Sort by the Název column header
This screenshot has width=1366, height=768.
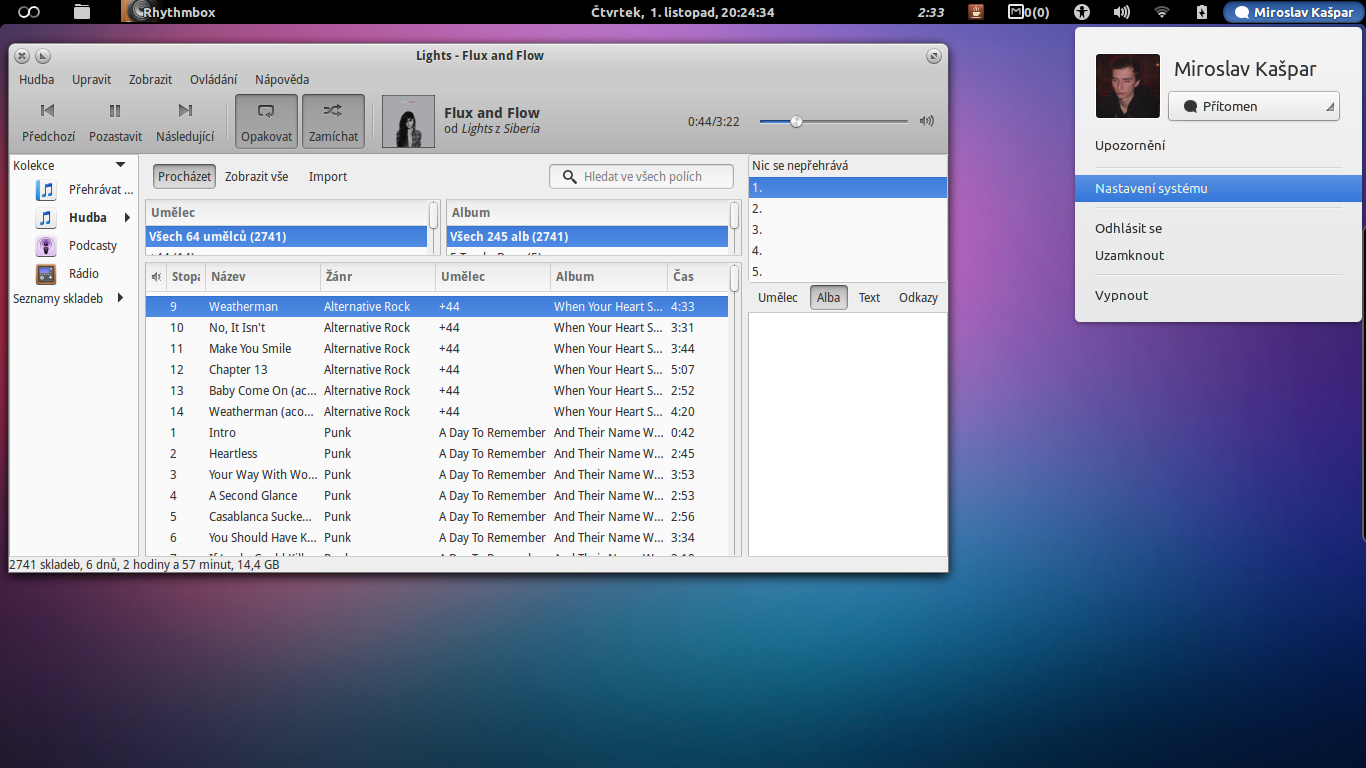click(262, 277)
